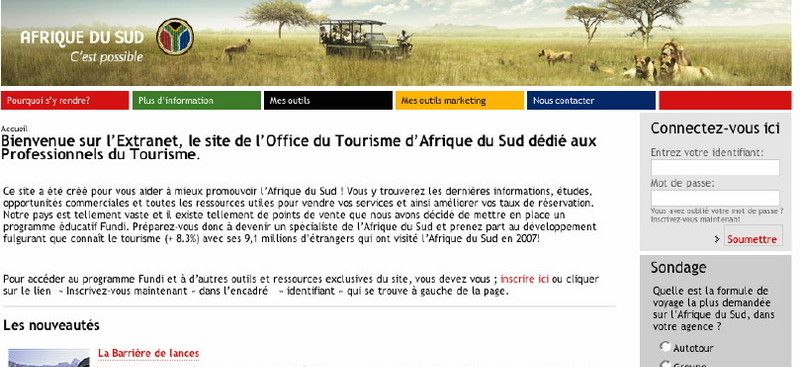Click the 'Sondage' heading
This screenshot has width=800, height=367.
click(679, 267)
